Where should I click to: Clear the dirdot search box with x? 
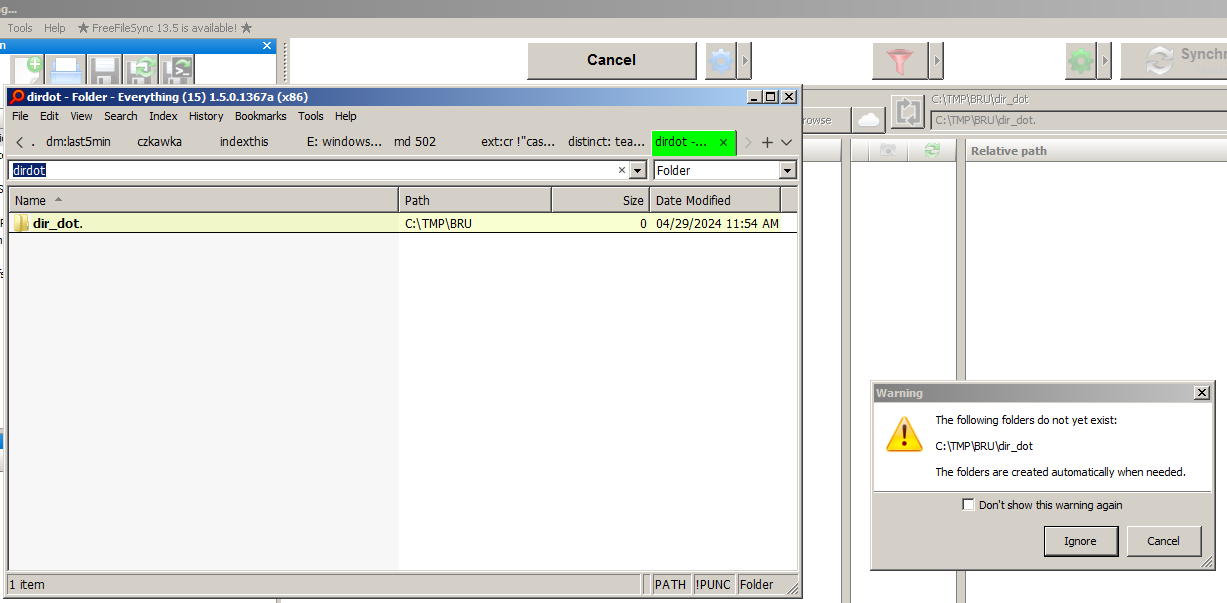click(x=621, y=170)
